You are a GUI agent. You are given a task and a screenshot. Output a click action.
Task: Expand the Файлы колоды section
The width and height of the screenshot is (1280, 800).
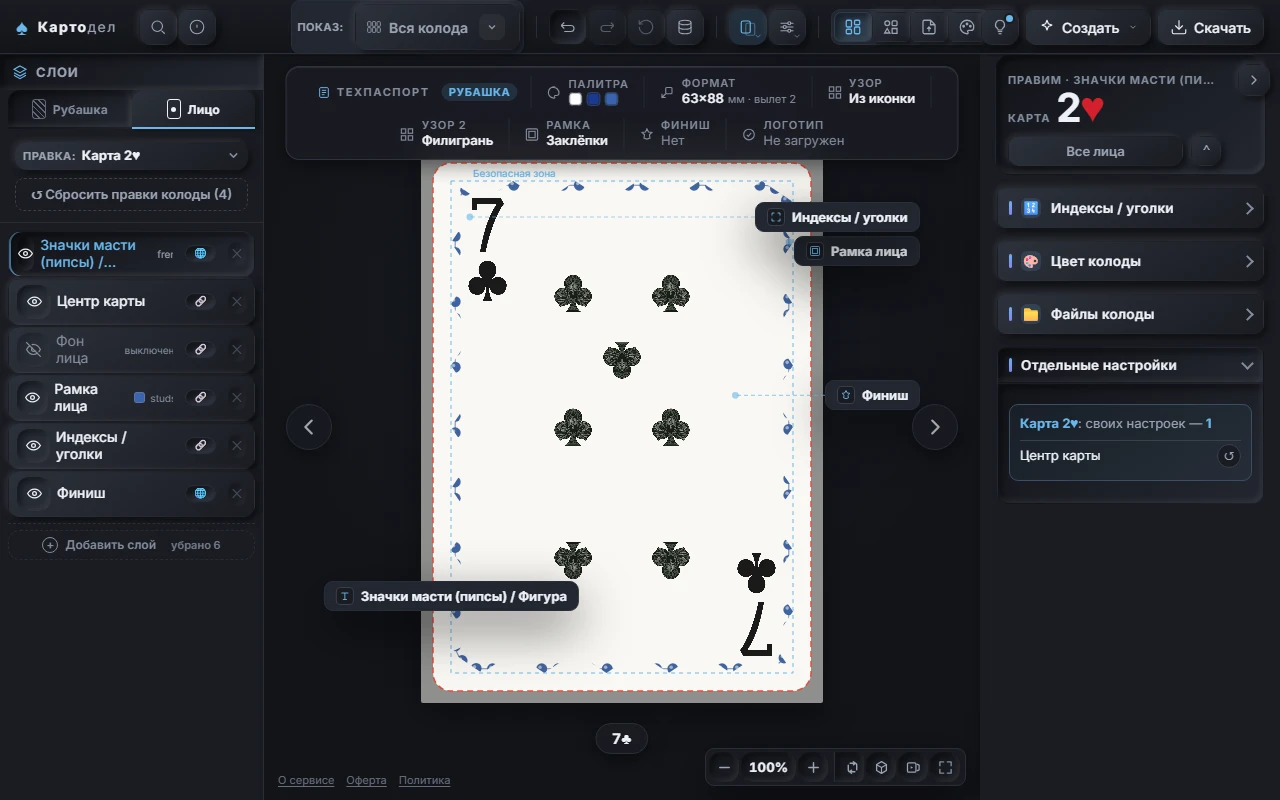[1130, 314]
